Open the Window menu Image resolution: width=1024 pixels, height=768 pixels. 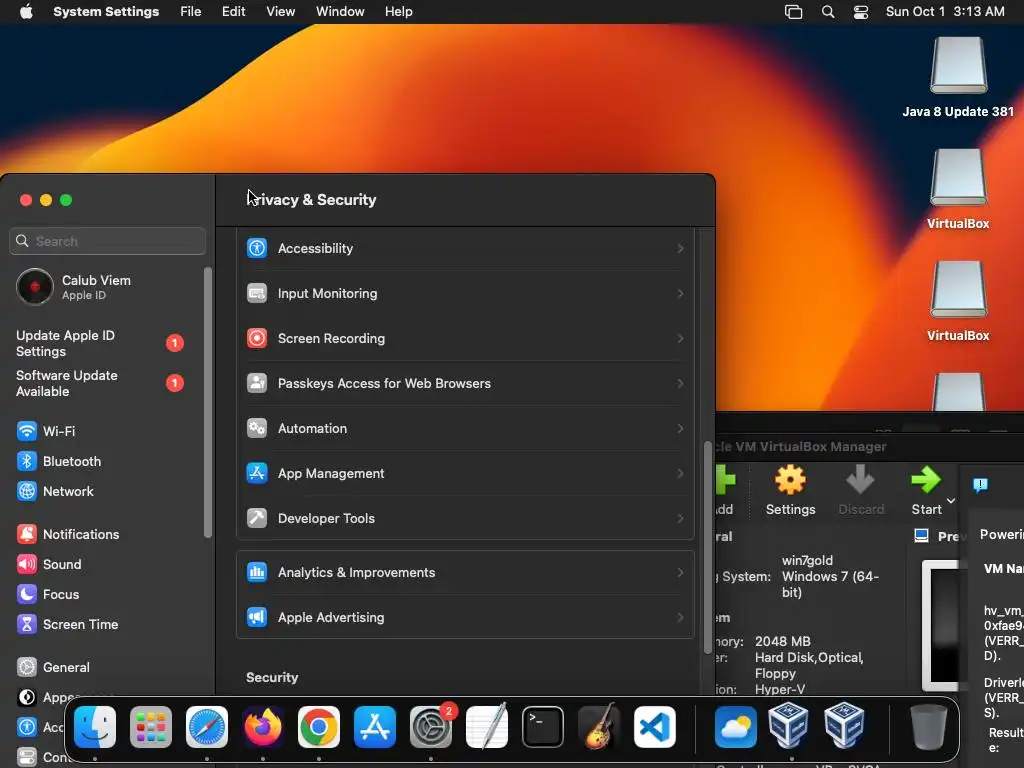click(340, 12)
